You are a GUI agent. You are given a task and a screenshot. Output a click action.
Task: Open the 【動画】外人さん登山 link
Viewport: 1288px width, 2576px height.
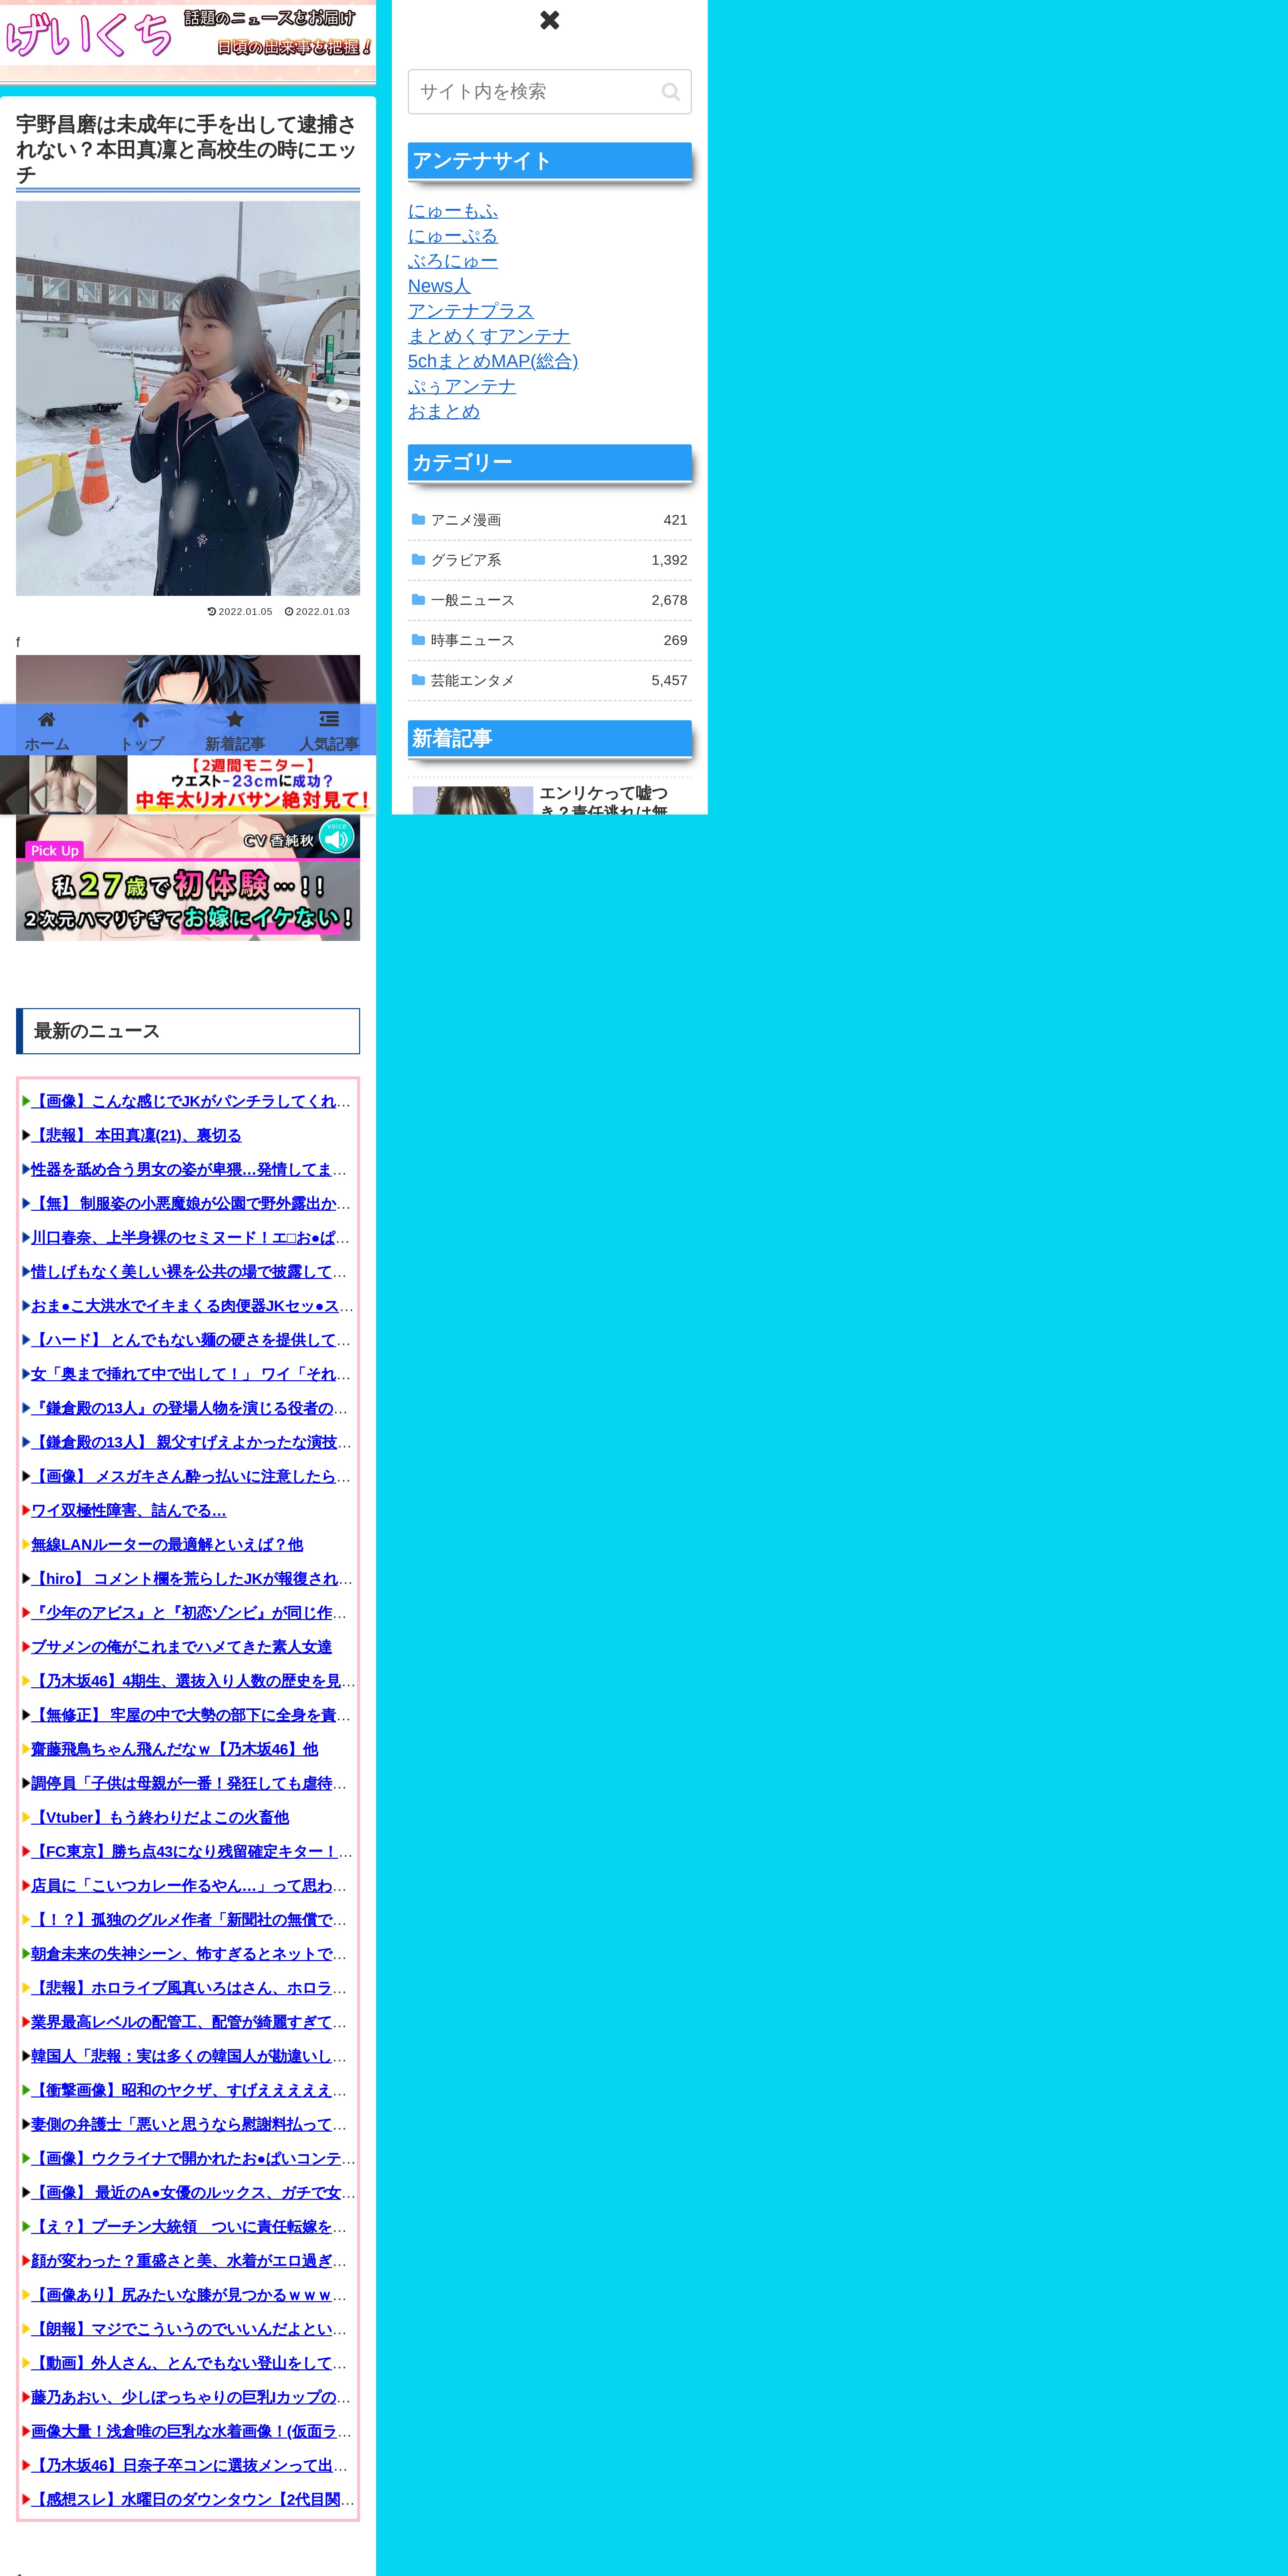[x=189, y=2363]
